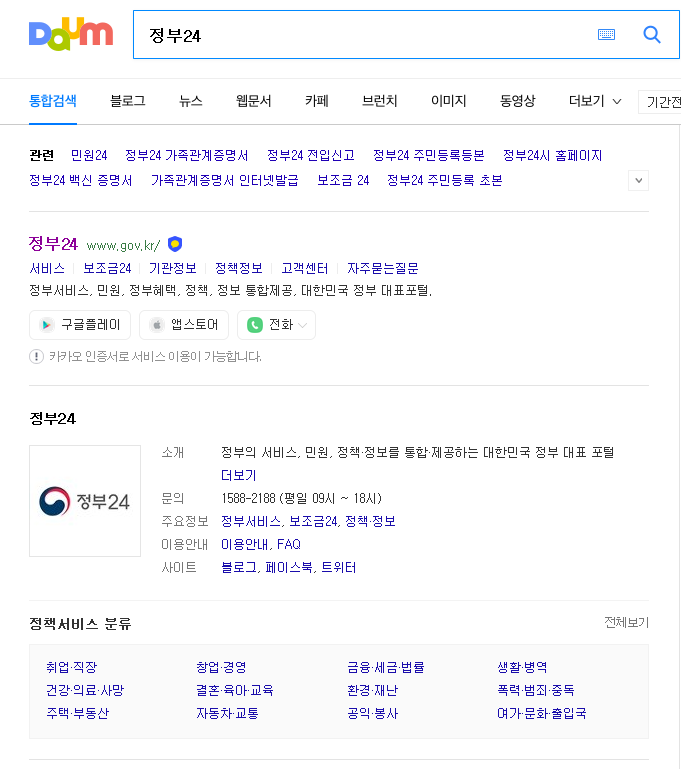Click the 기관정보 sublink
The image size is (681, 769).
(x=173, y=268)
